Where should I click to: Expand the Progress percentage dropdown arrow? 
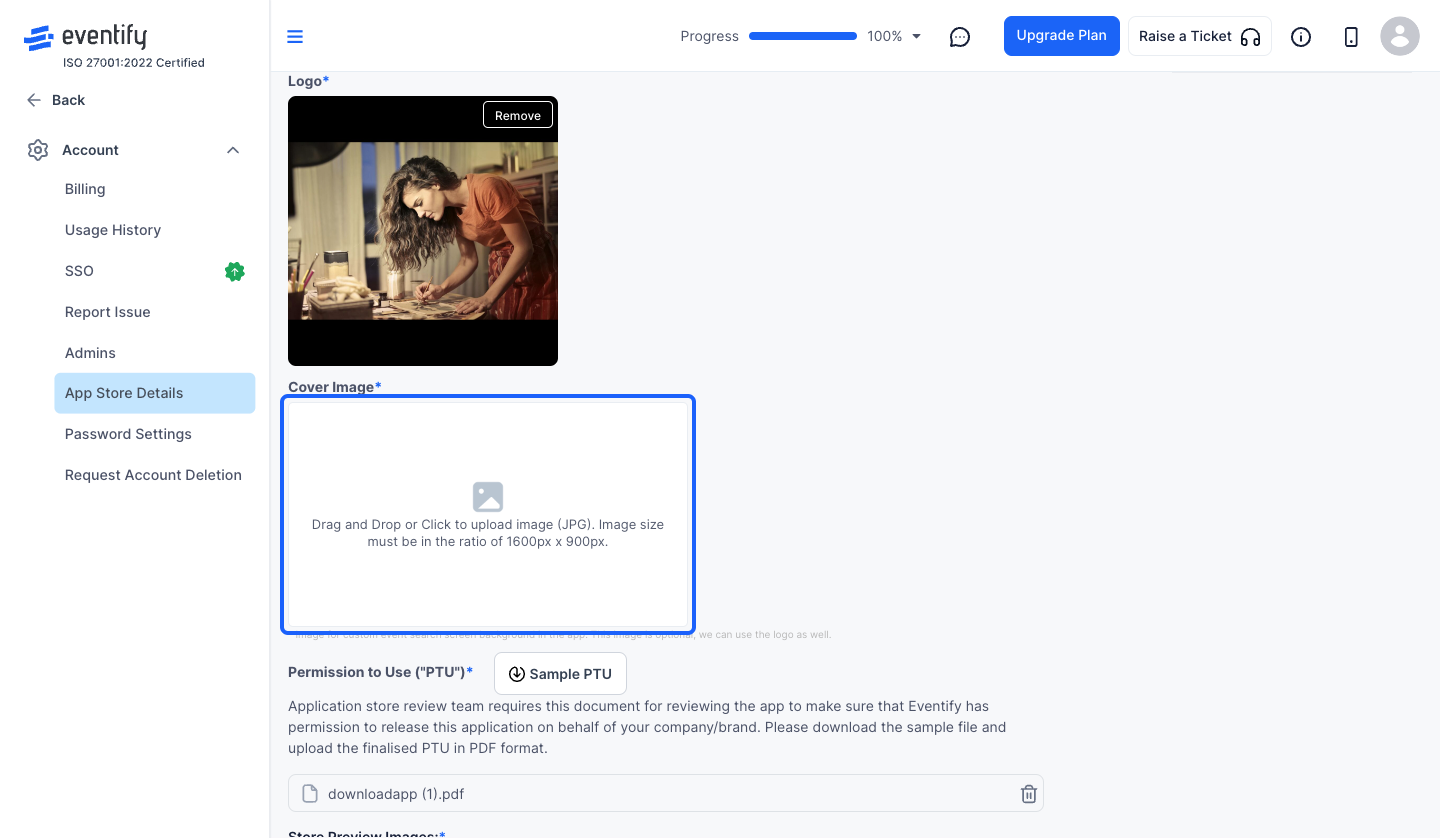[917, 37]
